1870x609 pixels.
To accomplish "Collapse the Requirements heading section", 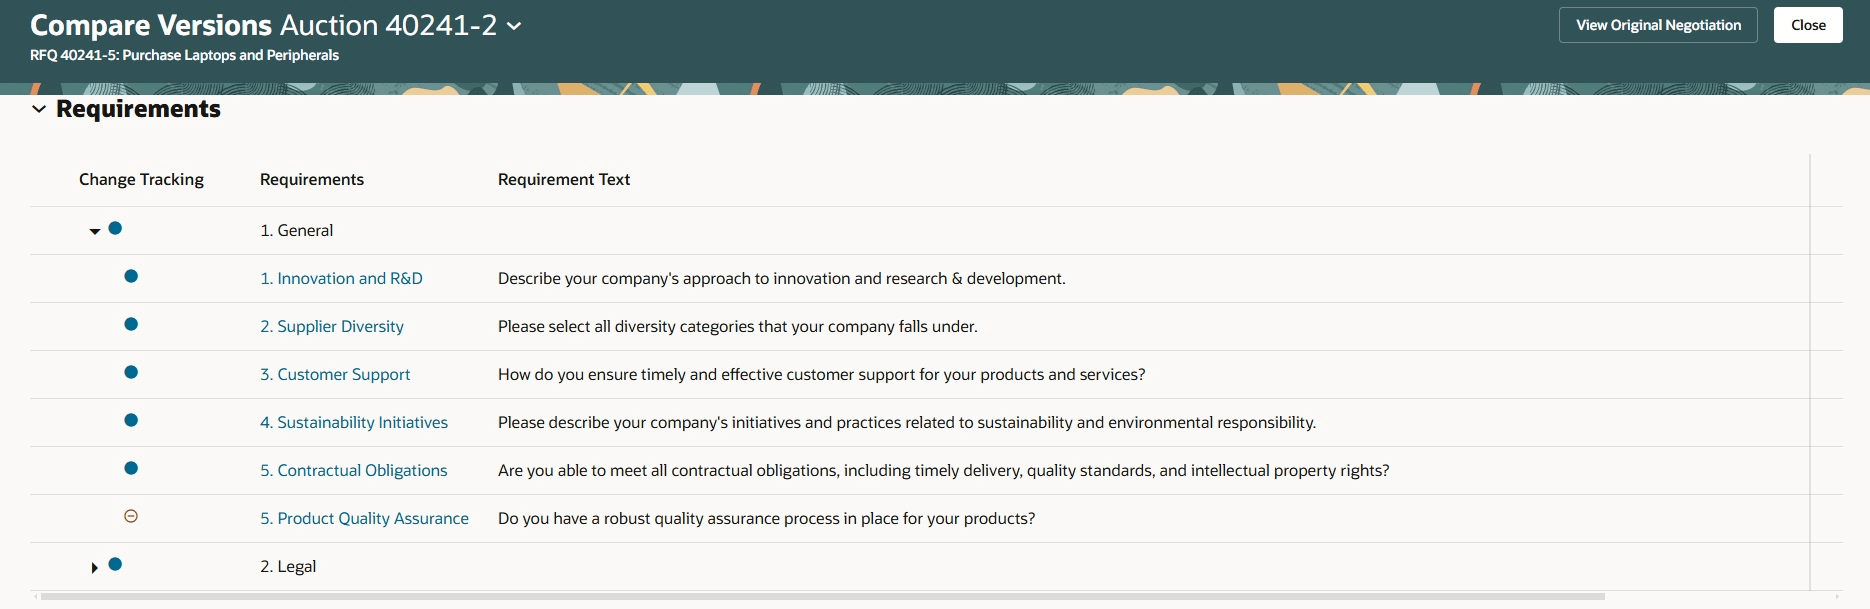I will [39, 109].
